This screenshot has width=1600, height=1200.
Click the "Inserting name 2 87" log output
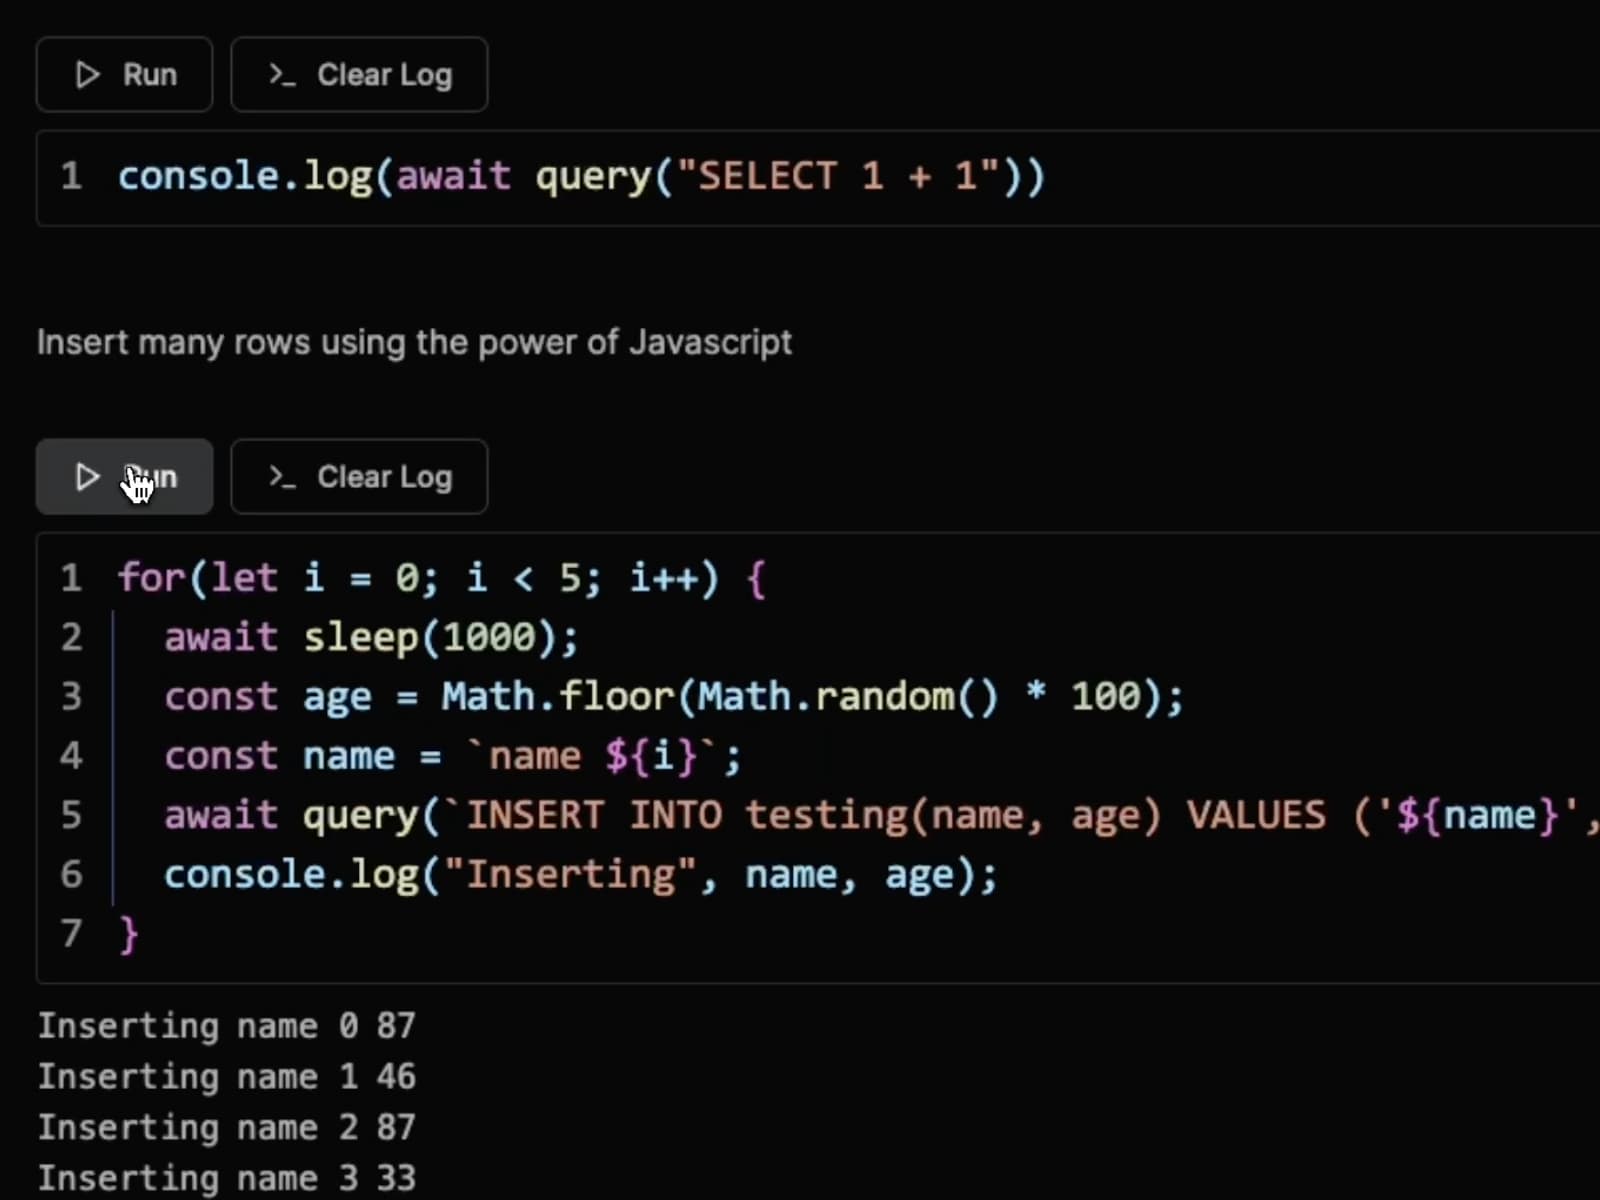pos(226,1128)
